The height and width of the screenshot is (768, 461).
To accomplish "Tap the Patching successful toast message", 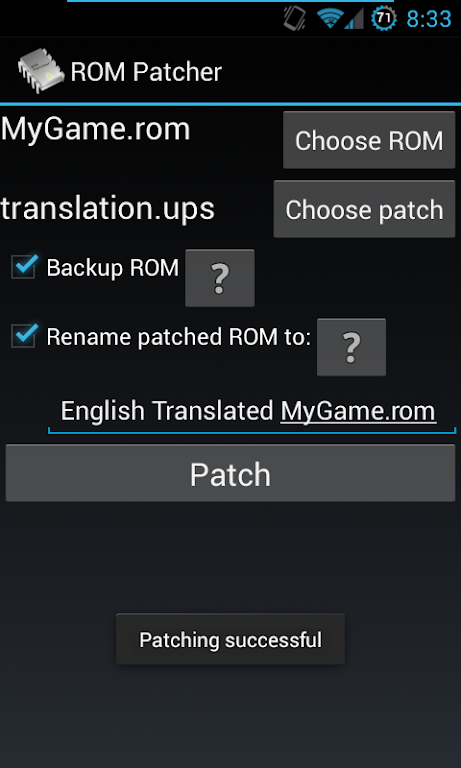I will (230, 639).
